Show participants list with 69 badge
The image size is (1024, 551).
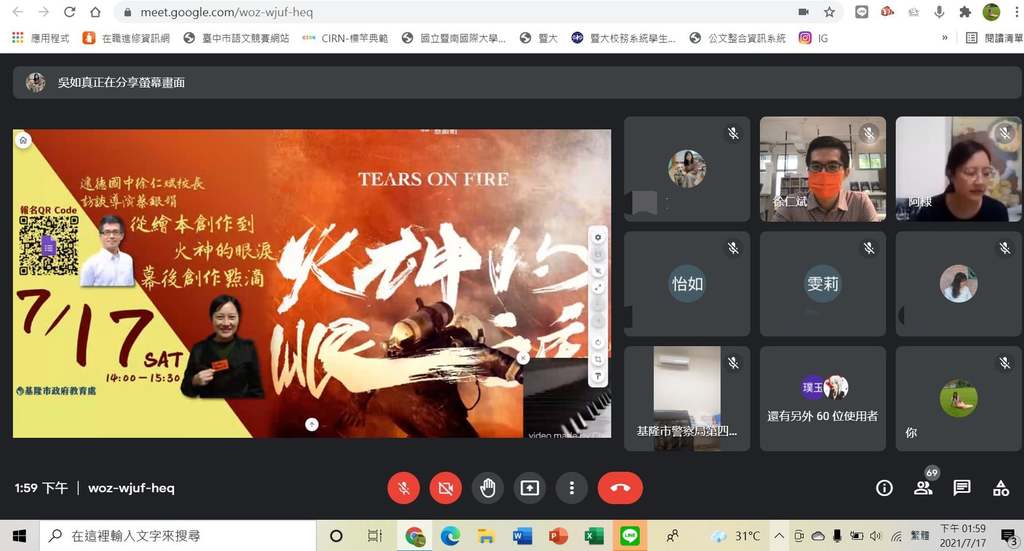click(x=923, y=487)
